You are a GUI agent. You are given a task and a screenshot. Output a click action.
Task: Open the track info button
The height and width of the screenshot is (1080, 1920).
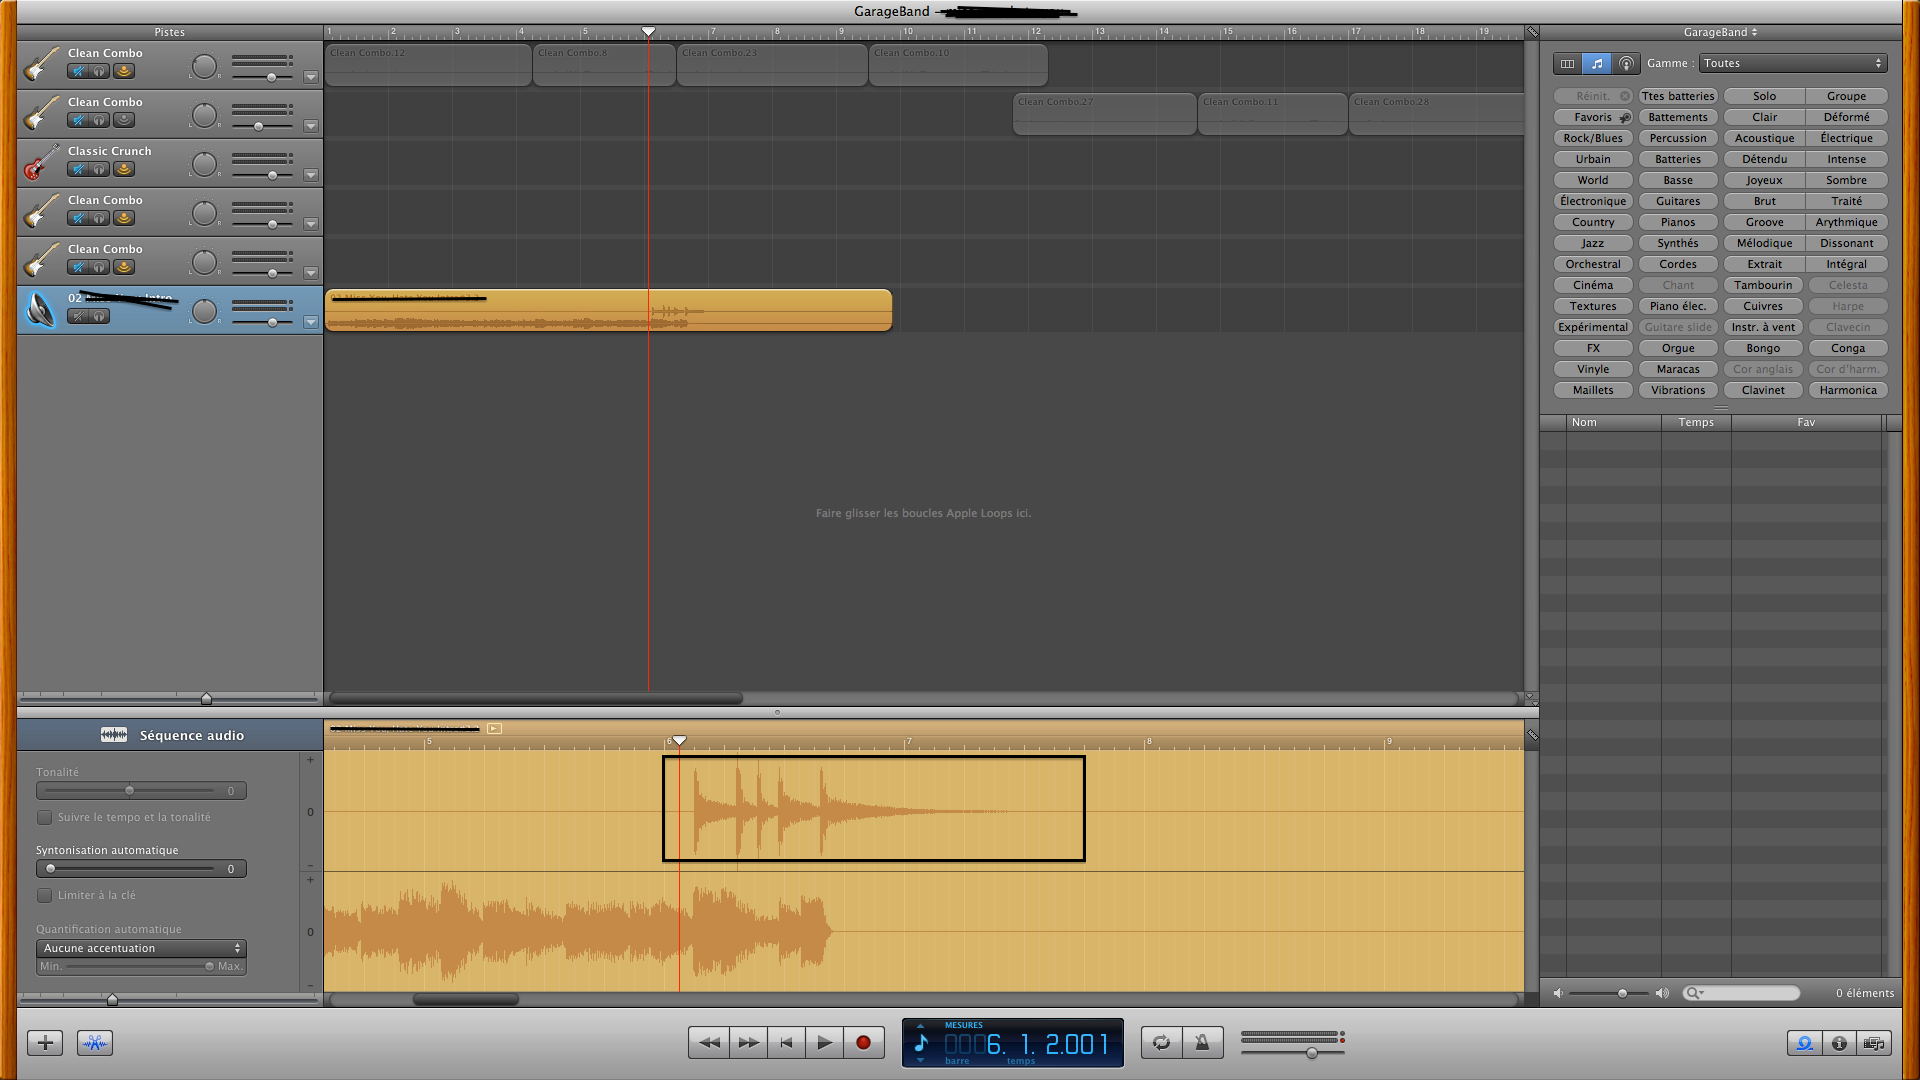(x=1839, y=1043)
